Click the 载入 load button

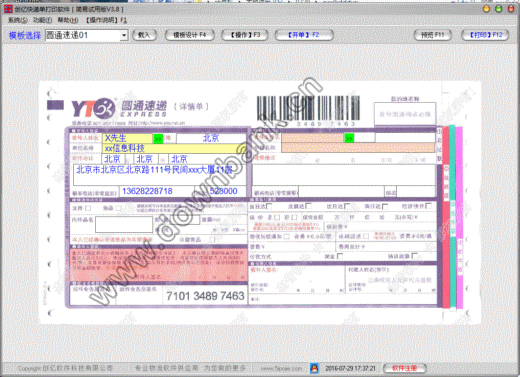(x=144, y=35)
